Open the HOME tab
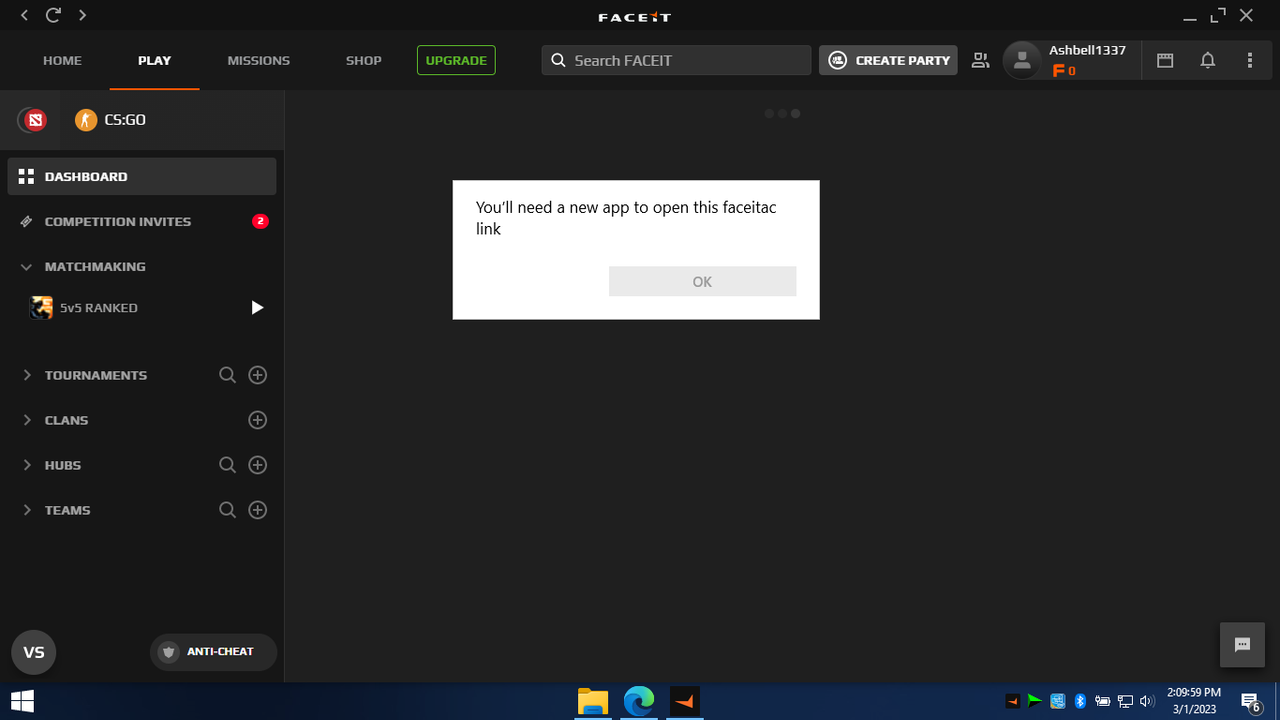This screenshot has width=1280, height=720. (x=62, y=60)
